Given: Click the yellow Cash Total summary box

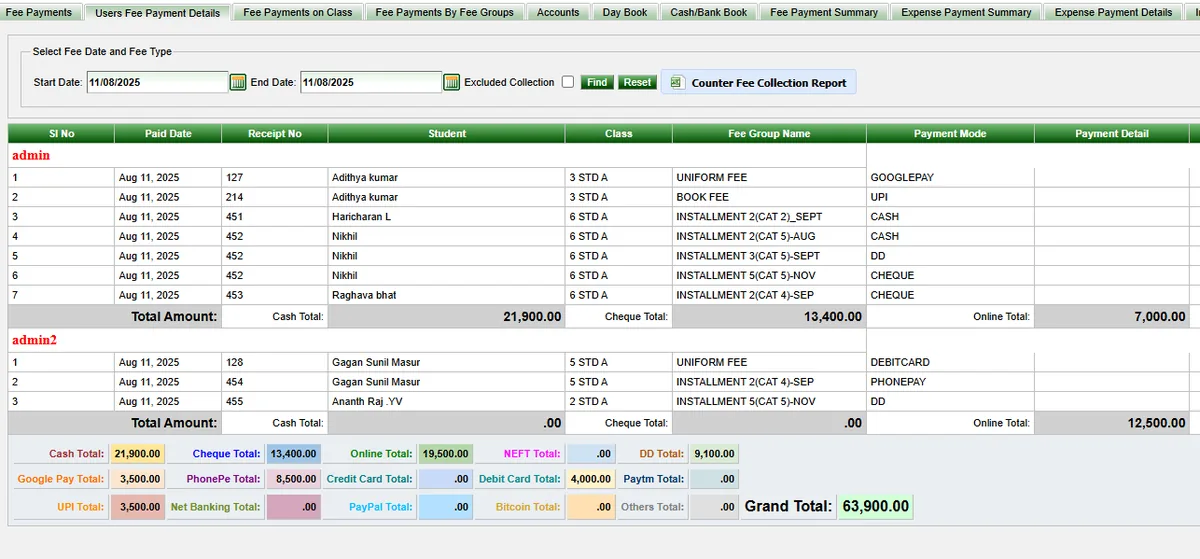Looking at the screenshot, I should tap(137, 454).
